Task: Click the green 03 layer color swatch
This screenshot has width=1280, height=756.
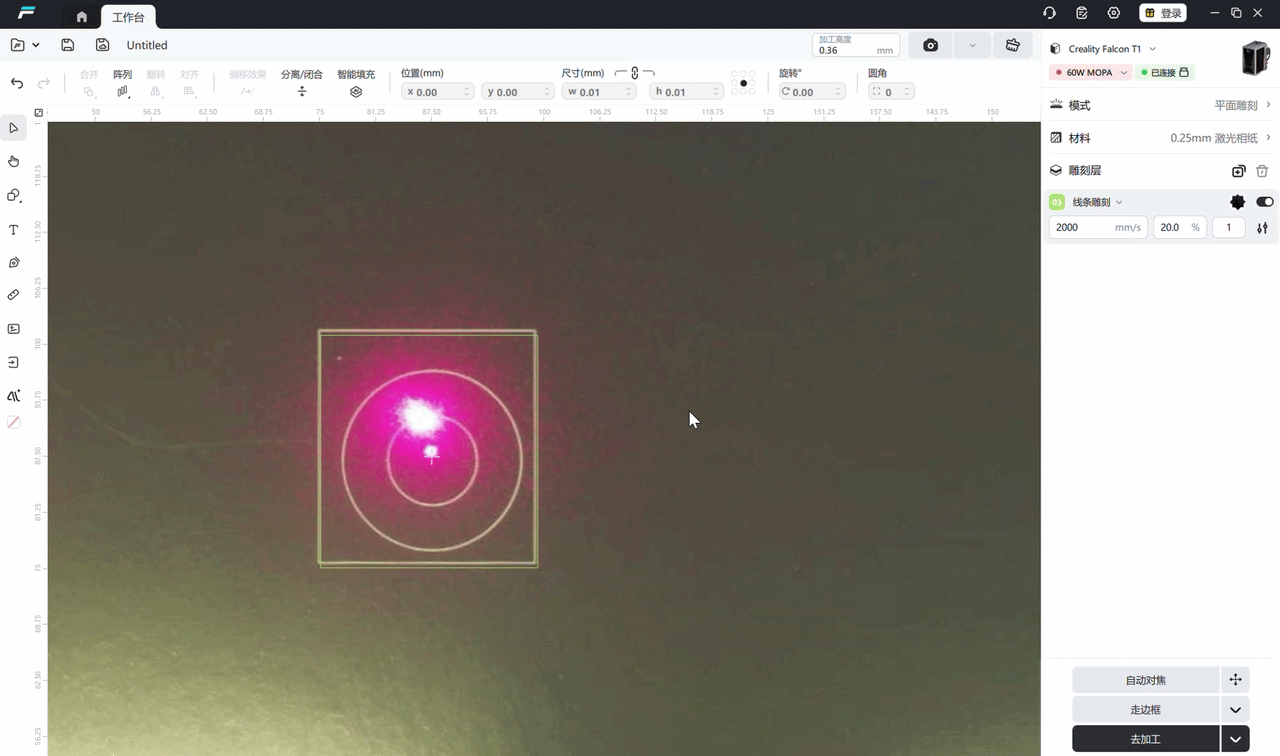Action: point(1057,202)
